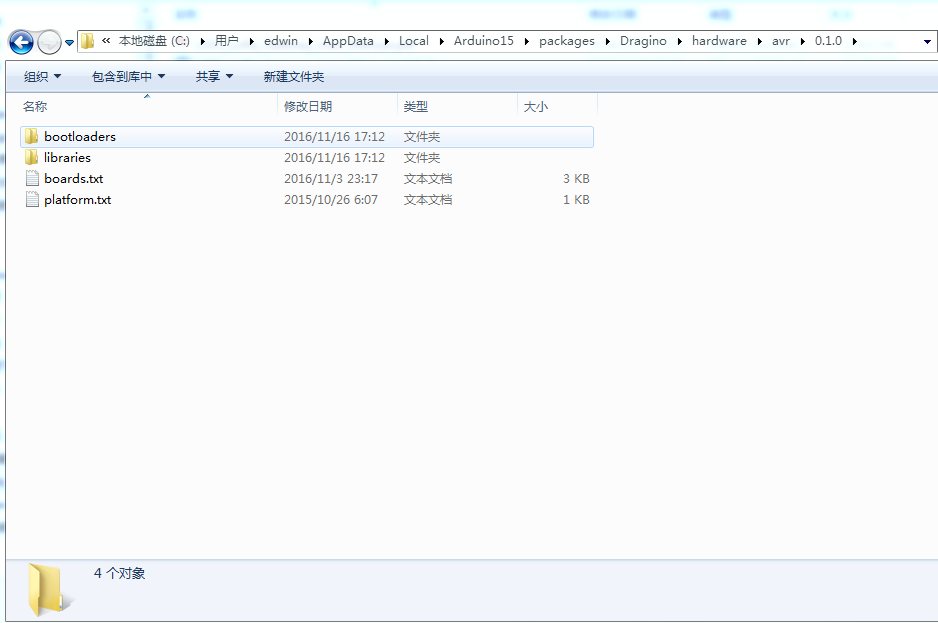938x623 pixels.
Task: Expand arrow after 0.1.0 breadcrumb
Action: (x=854, y=41)
